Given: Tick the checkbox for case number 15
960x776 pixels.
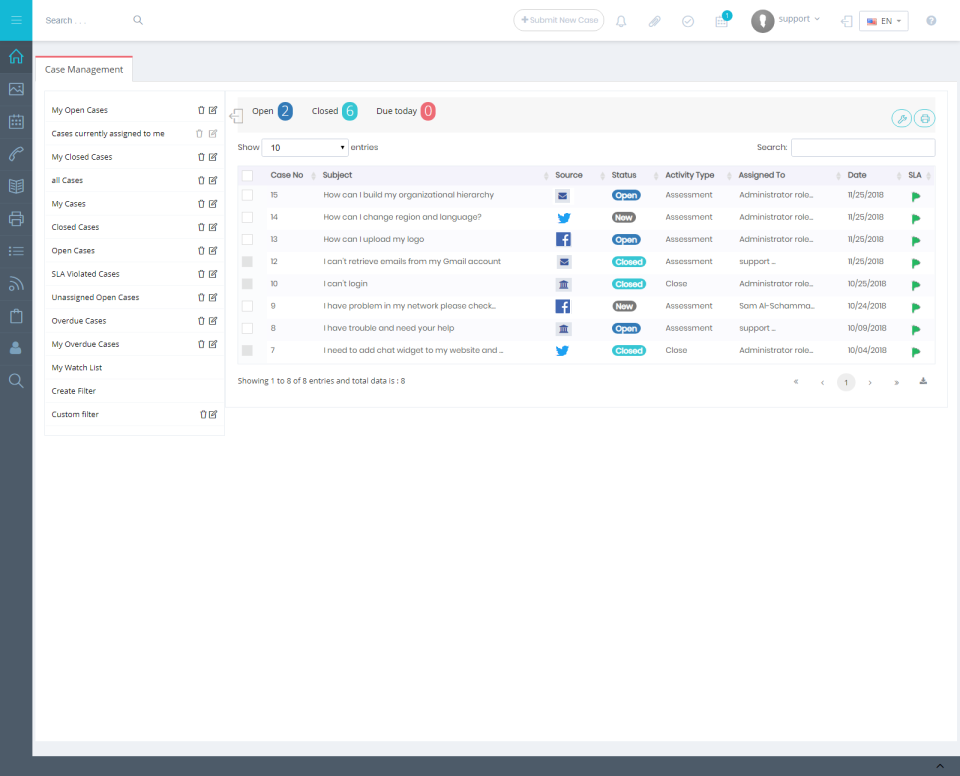Looking at the screenshot, I should pyautogui.click(x=246, y=195).
